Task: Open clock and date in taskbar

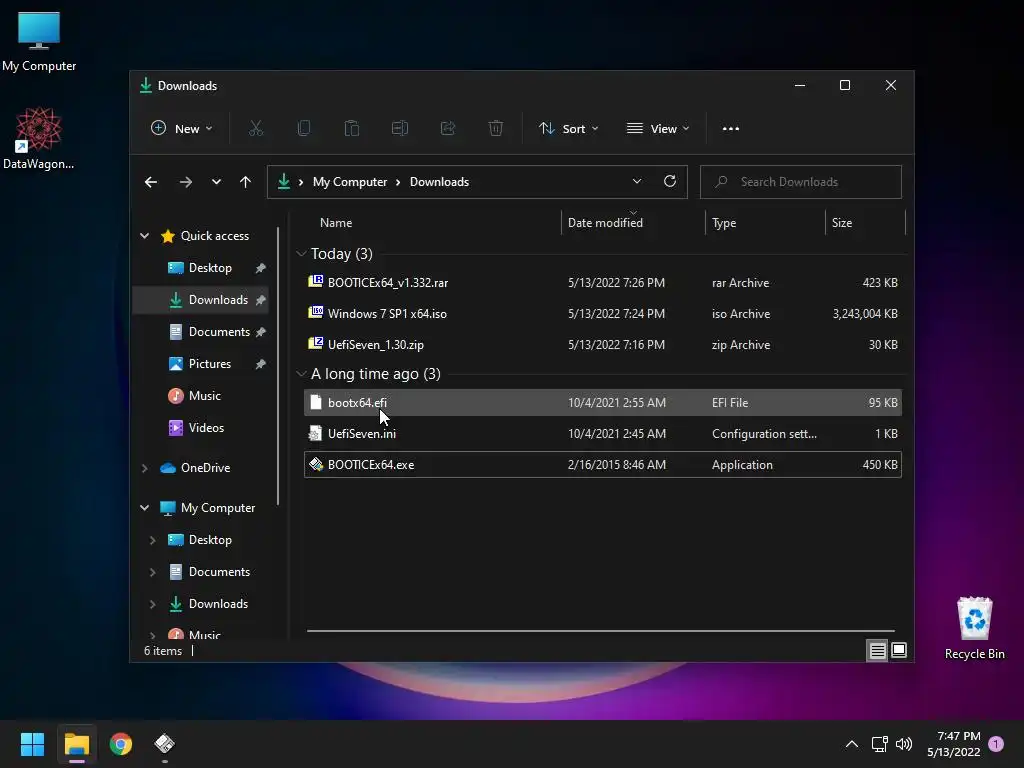Action: click(x=953, y=744)
